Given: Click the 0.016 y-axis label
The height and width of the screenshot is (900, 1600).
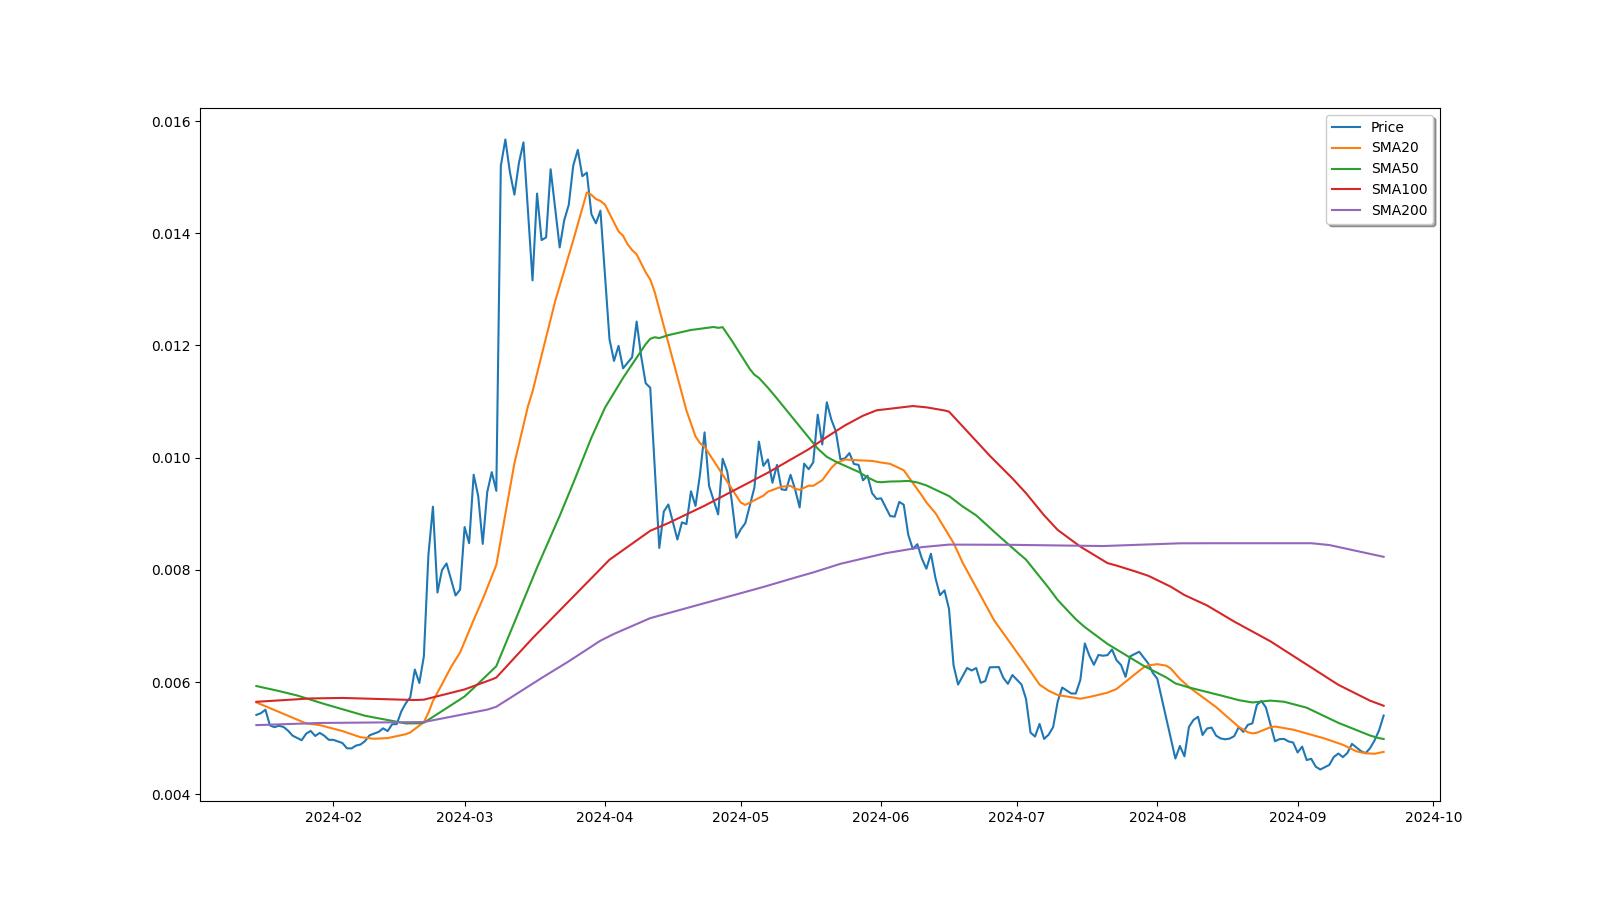Looking at the screenshot, I should coord(171,122).
